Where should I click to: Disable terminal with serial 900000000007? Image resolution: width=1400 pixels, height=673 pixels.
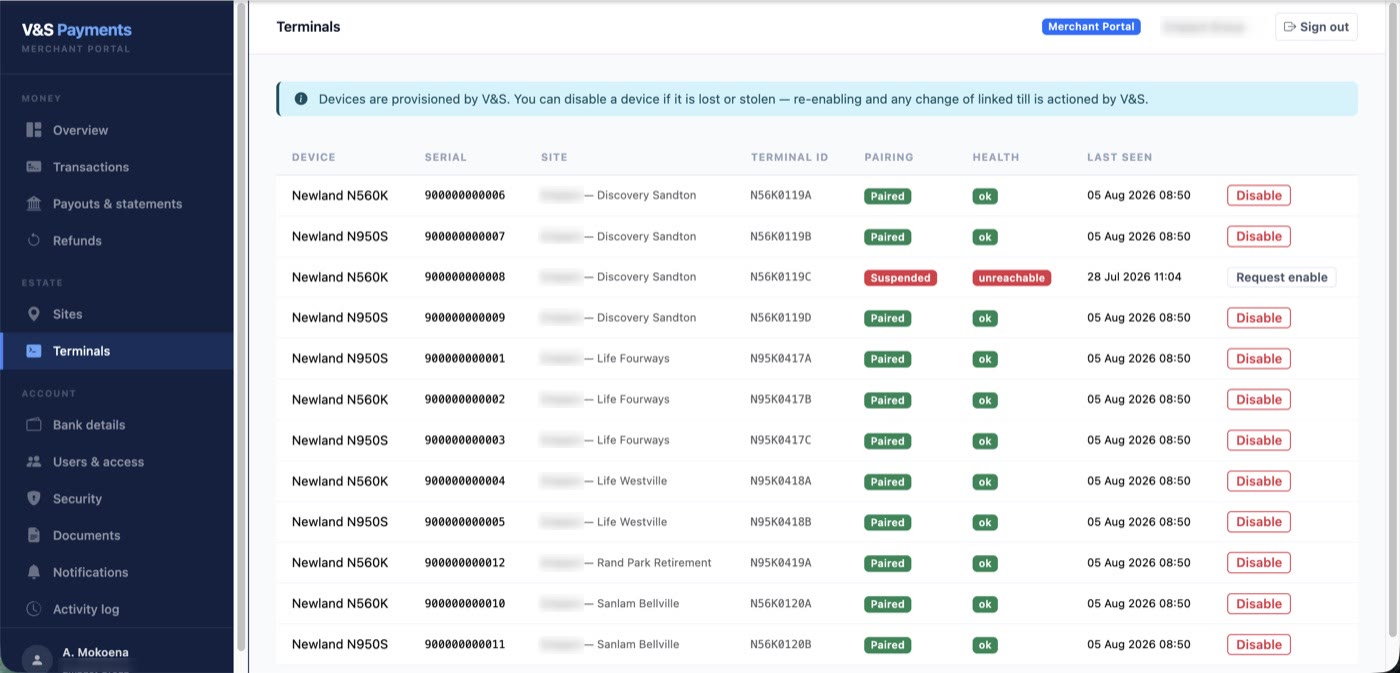point(1258,237)
